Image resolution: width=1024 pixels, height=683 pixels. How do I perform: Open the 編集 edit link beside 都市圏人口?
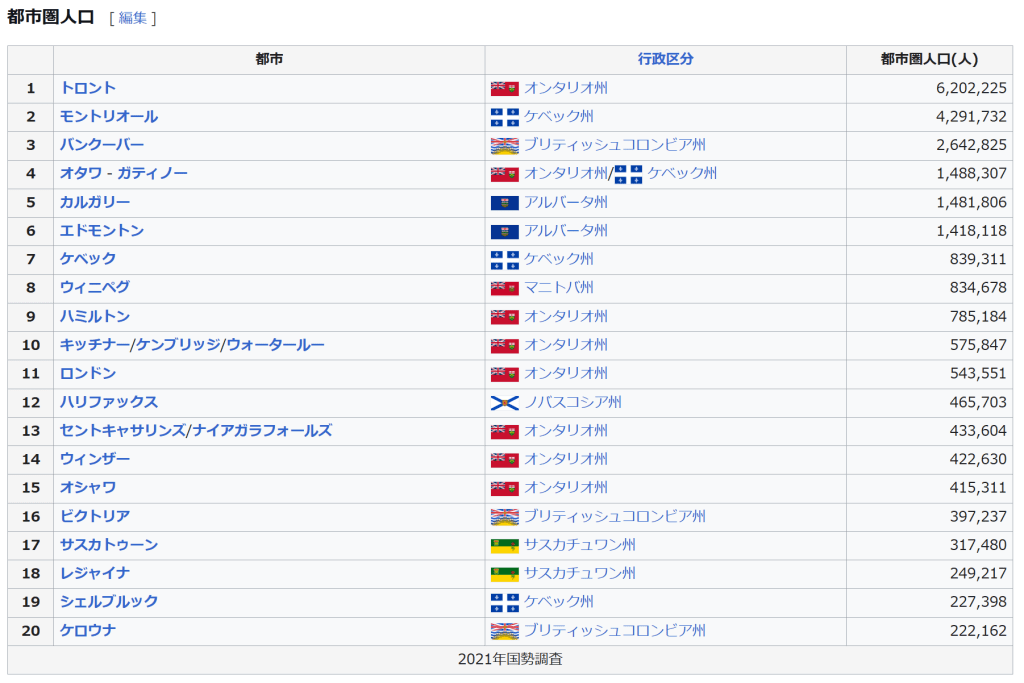tap(132, 18)
